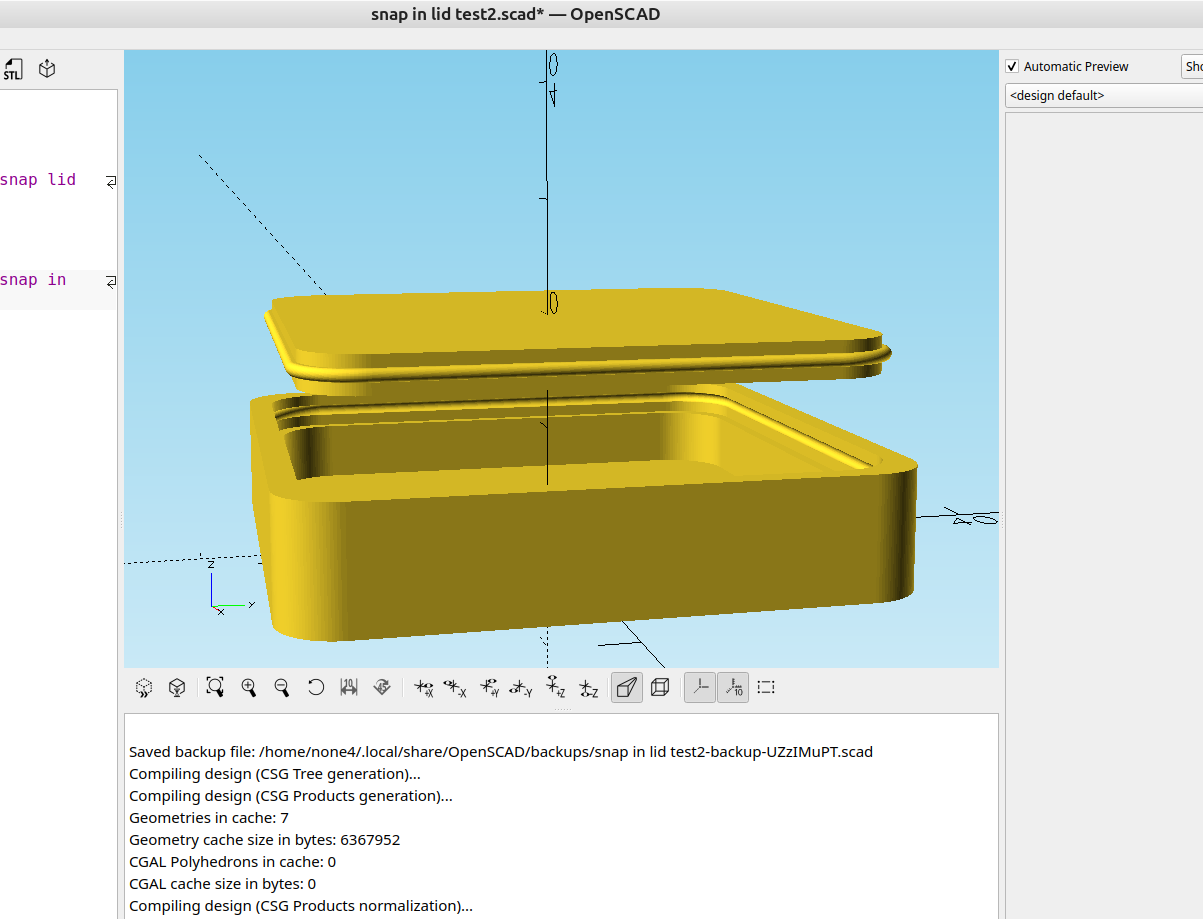Reset the view with the circular arrow

click(316, 688)
